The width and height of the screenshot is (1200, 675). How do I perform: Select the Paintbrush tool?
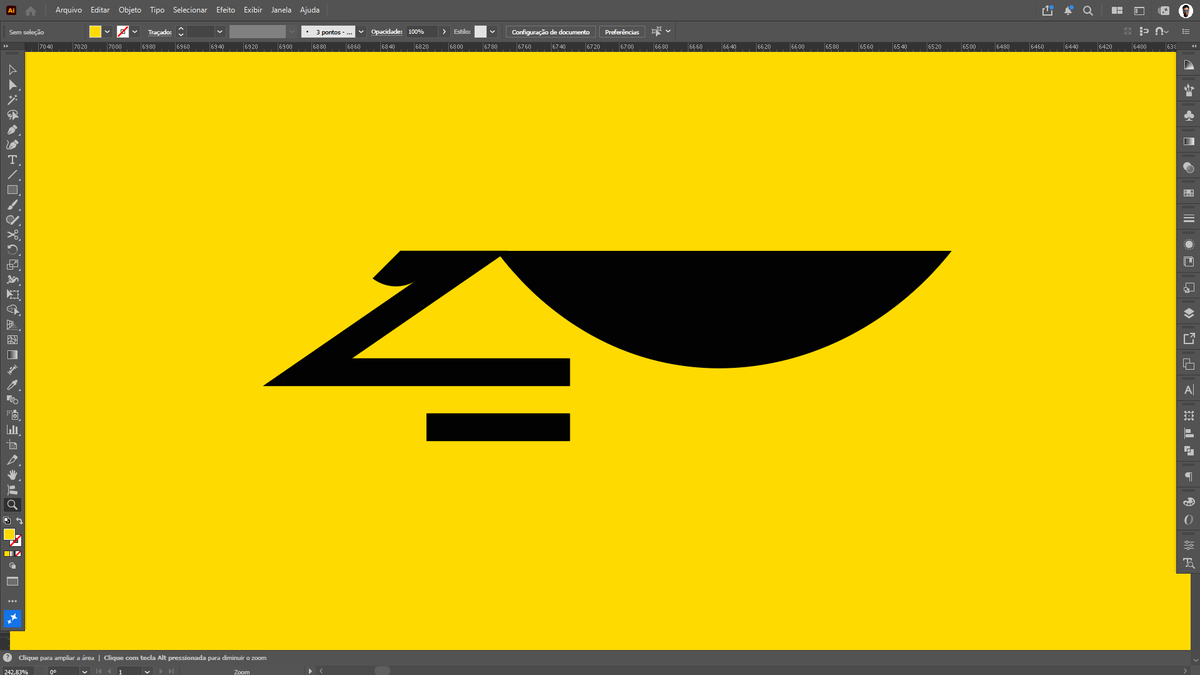click(x=13, y=205)
